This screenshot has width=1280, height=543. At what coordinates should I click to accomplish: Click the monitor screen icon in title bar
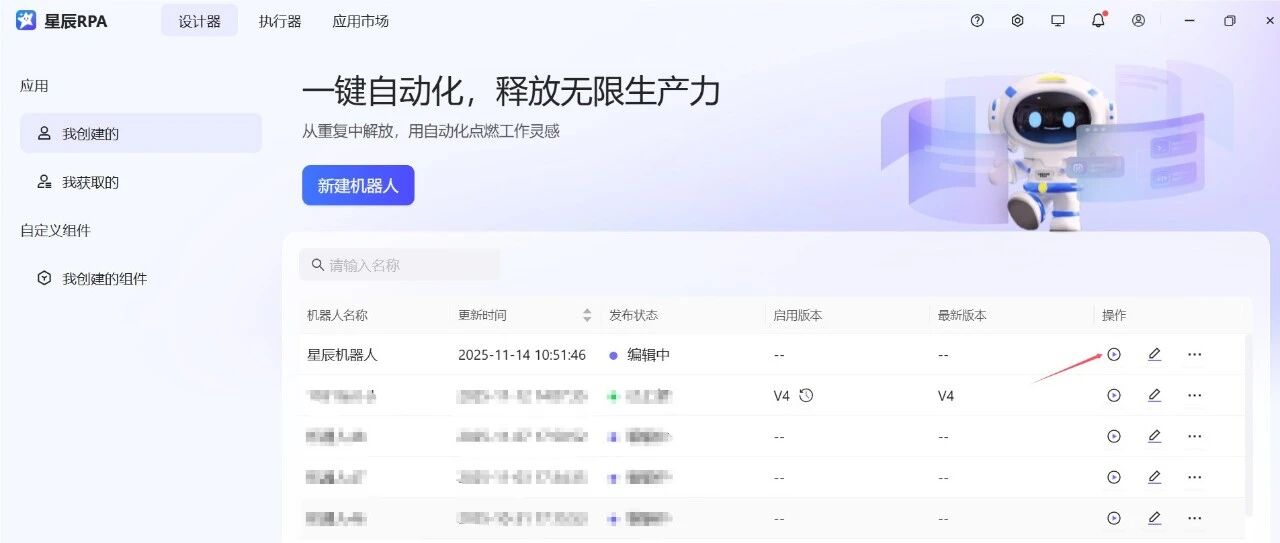pyautogui.click(x=1058, y=20)
